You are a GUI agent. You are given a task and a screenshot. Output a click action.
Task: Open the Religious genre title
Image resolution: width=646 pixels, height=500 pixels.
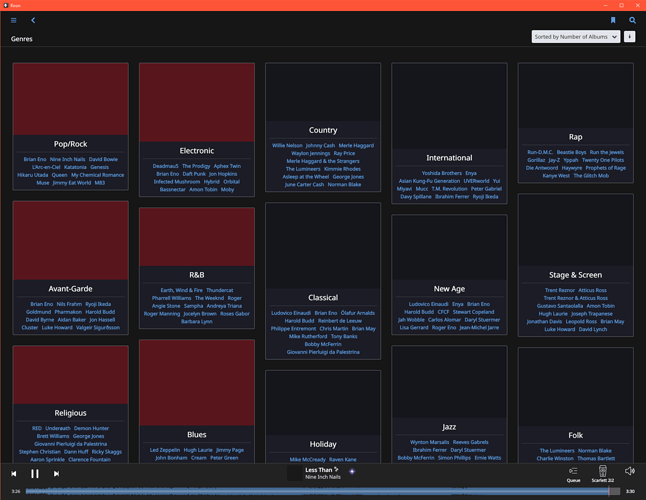[x=70, y=413]
